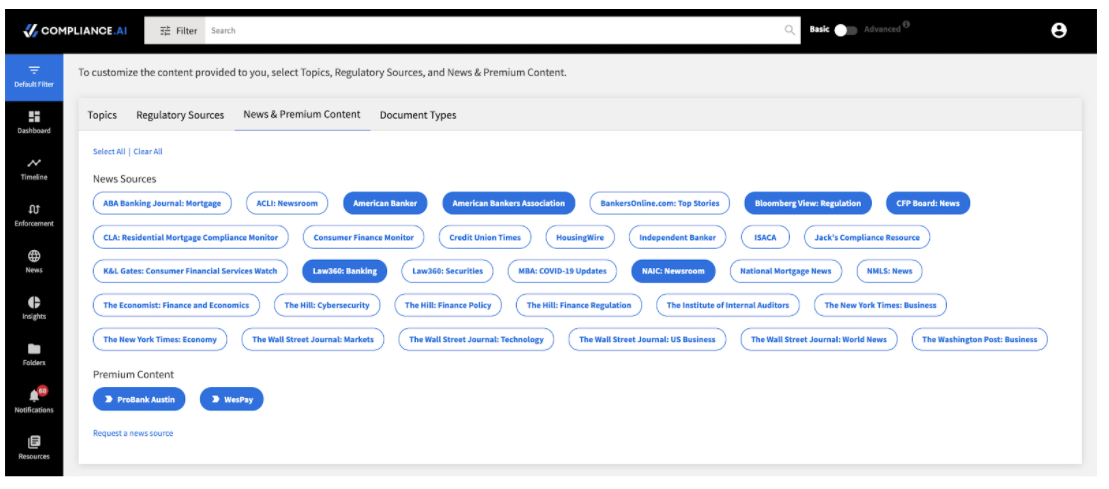Switch to the Document Types tab

point(418,115)
